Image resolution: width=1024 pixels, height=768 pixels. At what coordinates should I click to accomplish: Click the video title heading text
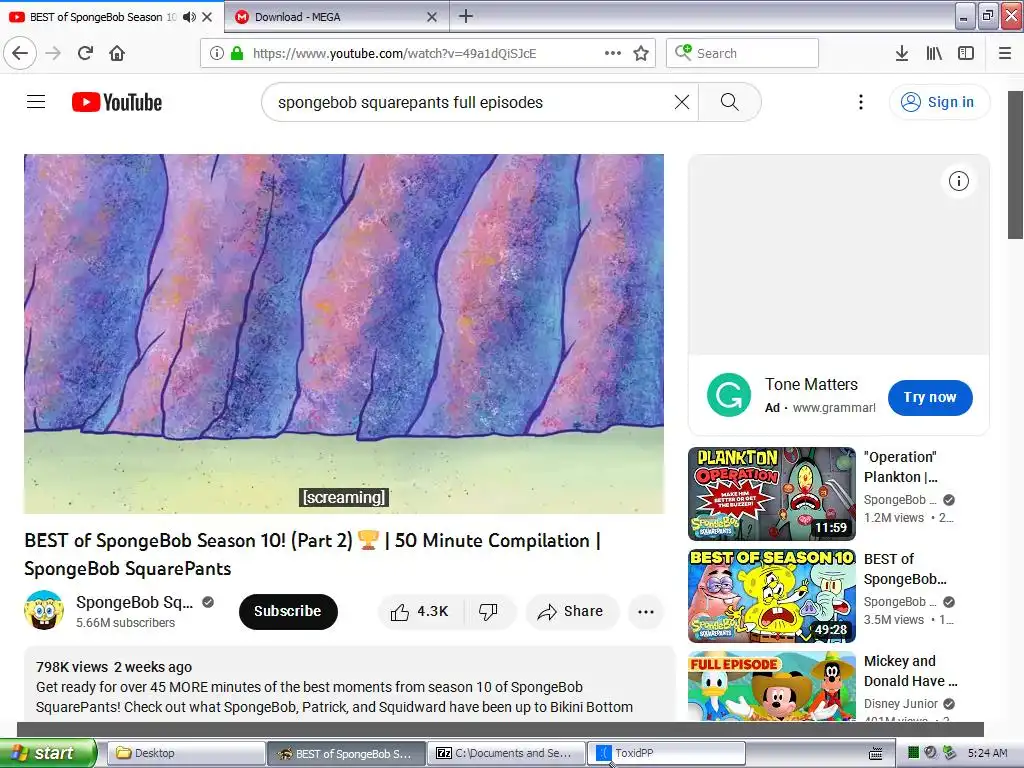312,554
